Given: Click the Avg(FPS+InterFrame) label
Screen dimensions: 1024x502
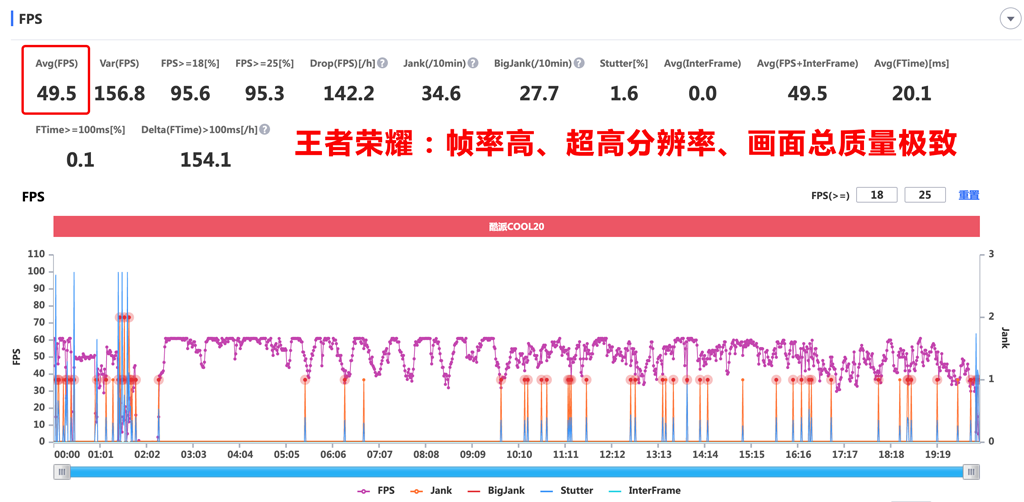Looking at the screenshot, I should 807,63.
